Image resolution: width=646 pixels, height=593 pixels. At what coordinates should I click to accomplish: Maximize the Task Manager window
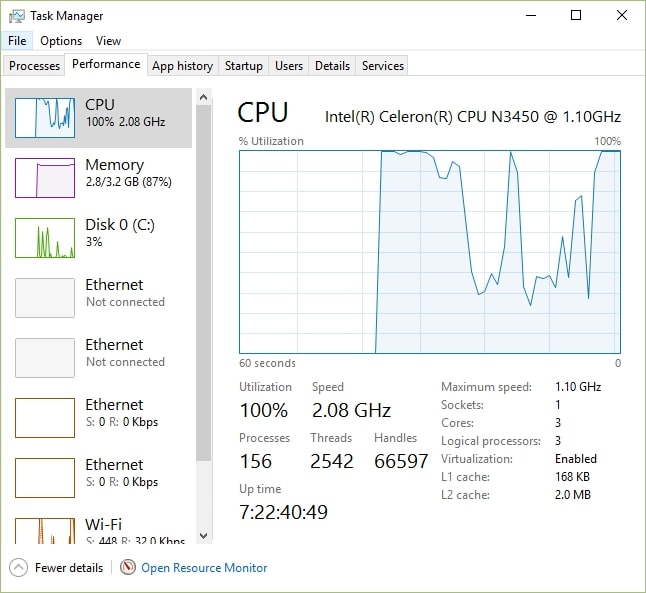576,16
